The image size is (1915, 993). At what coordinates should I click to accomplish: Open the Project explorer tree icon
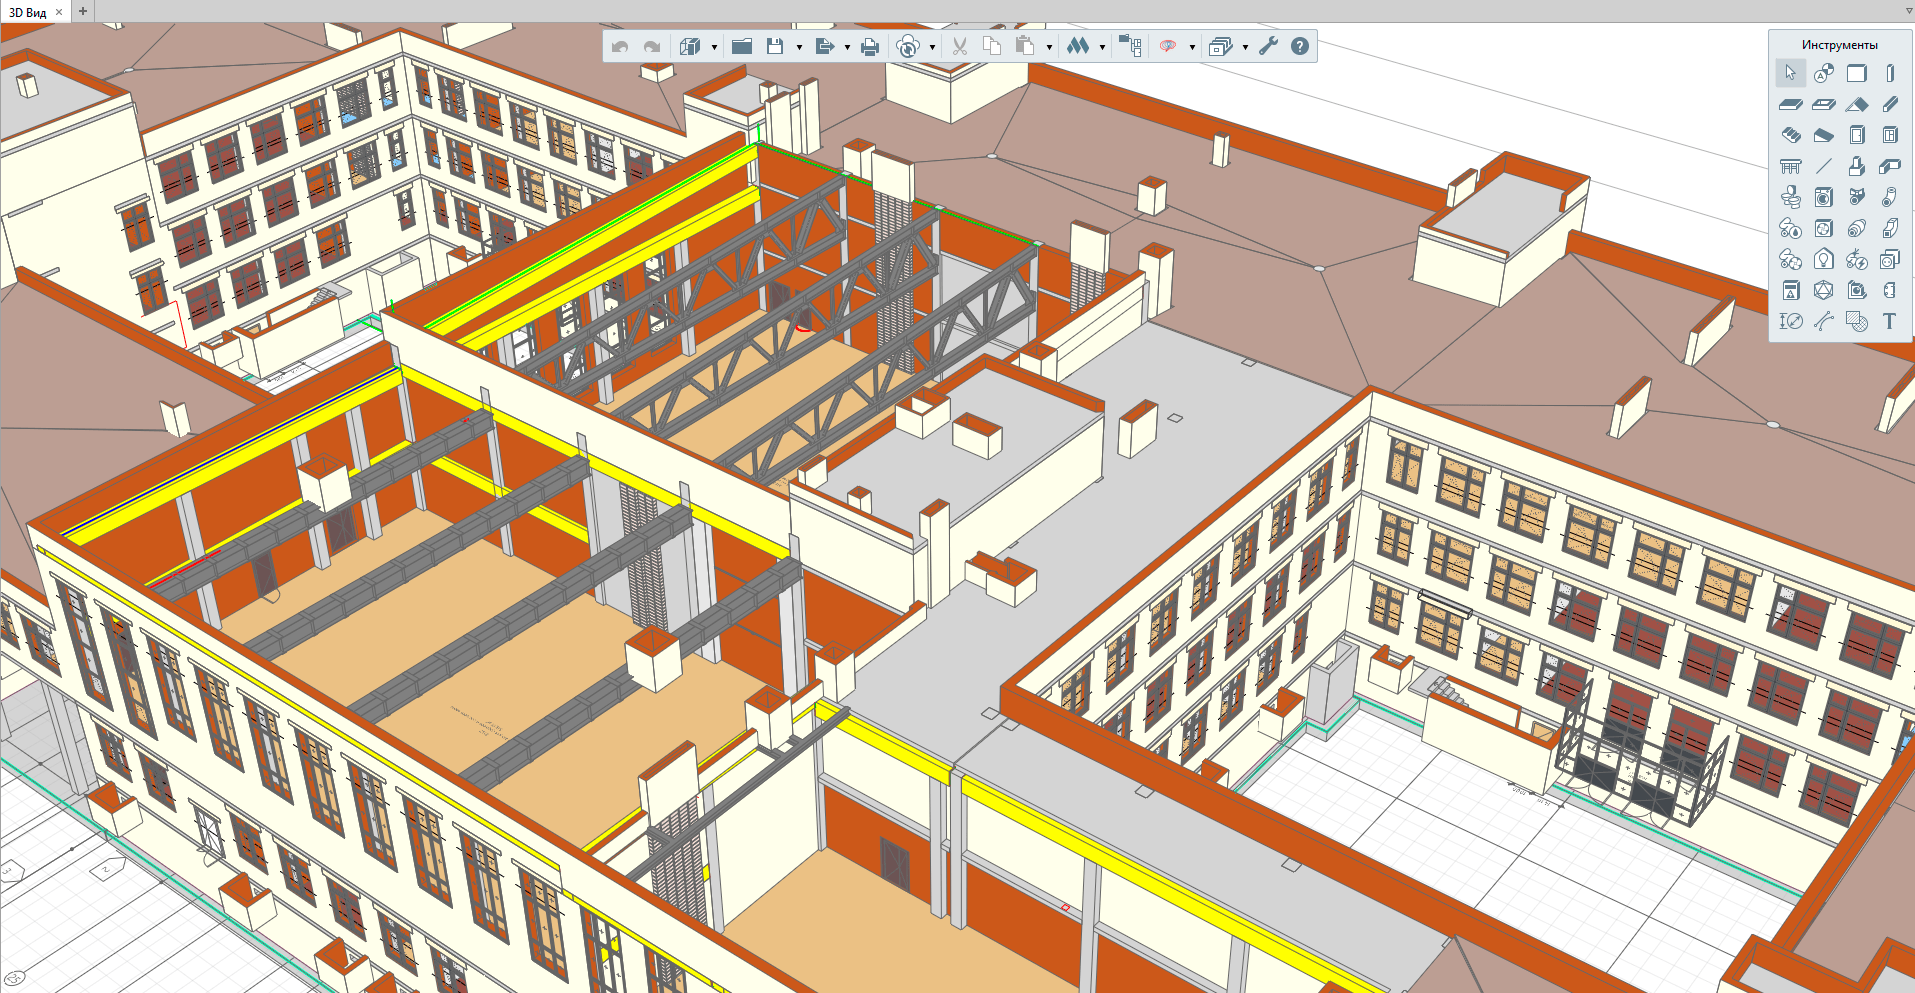1130,46
